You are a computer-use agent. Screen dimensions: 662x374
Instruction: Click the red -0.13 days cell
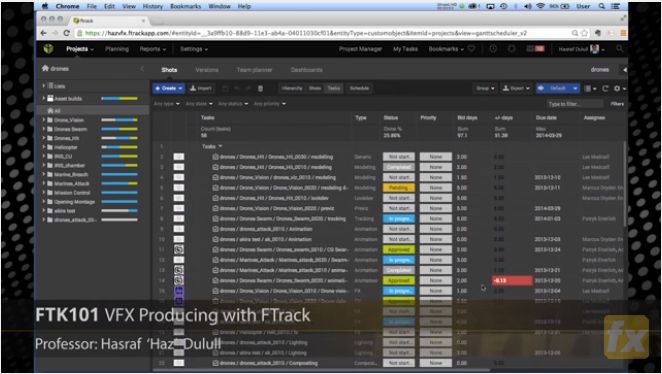coord(512,281)
